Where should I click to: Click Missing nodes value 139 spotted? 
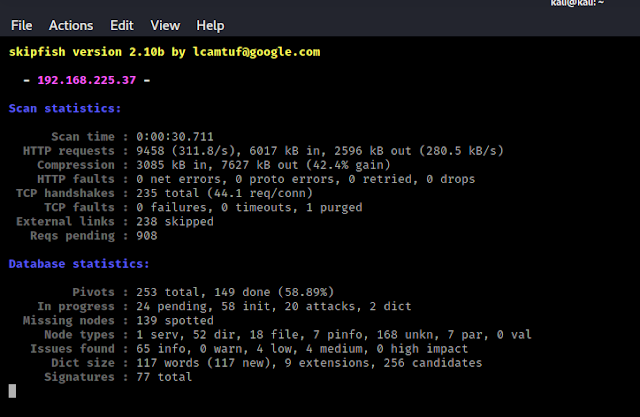[x=175, y=321]
